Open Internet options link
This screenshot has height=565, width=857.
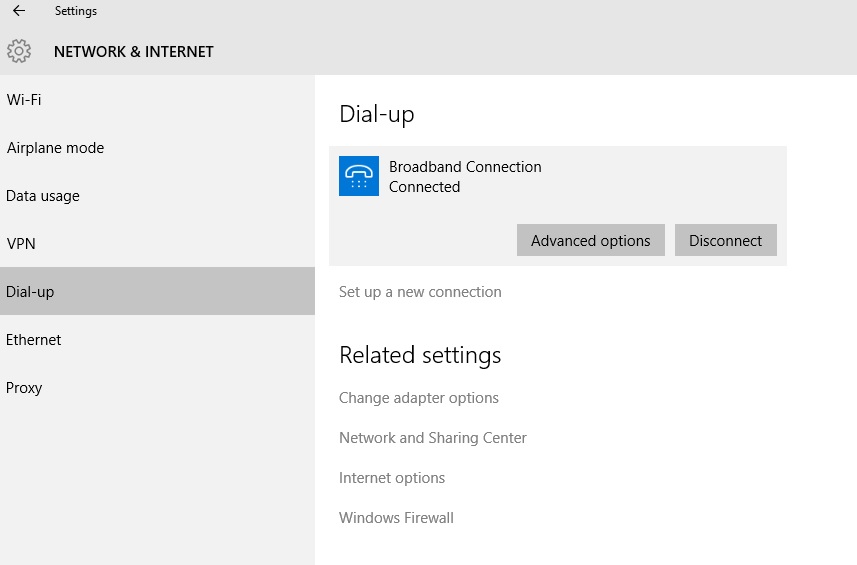(392, 478)
